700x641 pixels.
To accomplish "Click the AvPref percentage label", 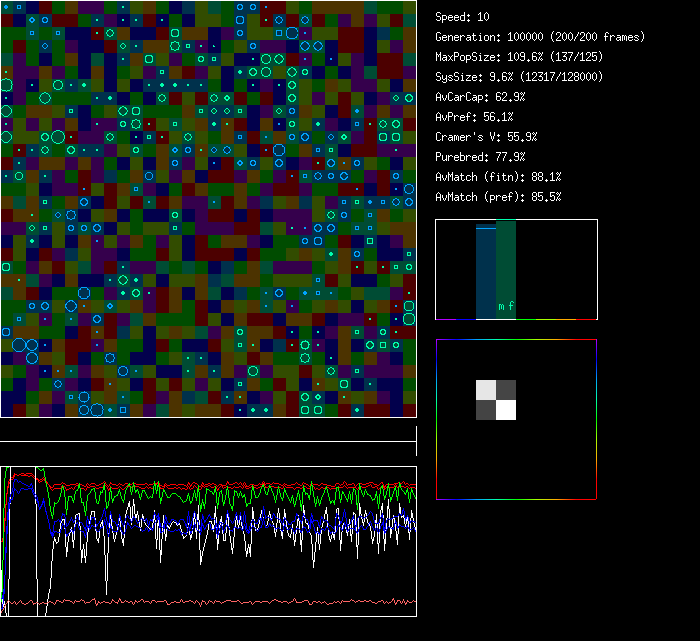I will pyautogui.click(x=473, y=117).
